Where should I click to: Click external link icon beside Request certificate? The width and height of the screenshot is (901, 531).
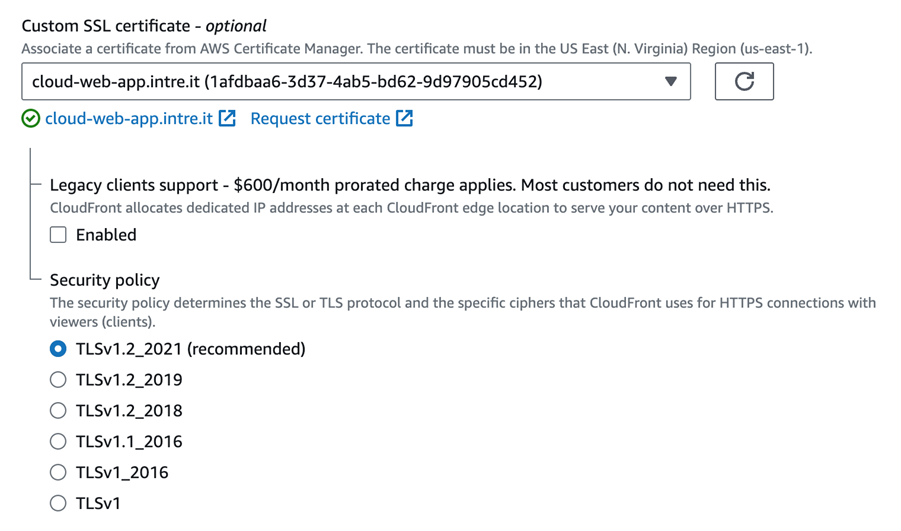pos(405,118)
